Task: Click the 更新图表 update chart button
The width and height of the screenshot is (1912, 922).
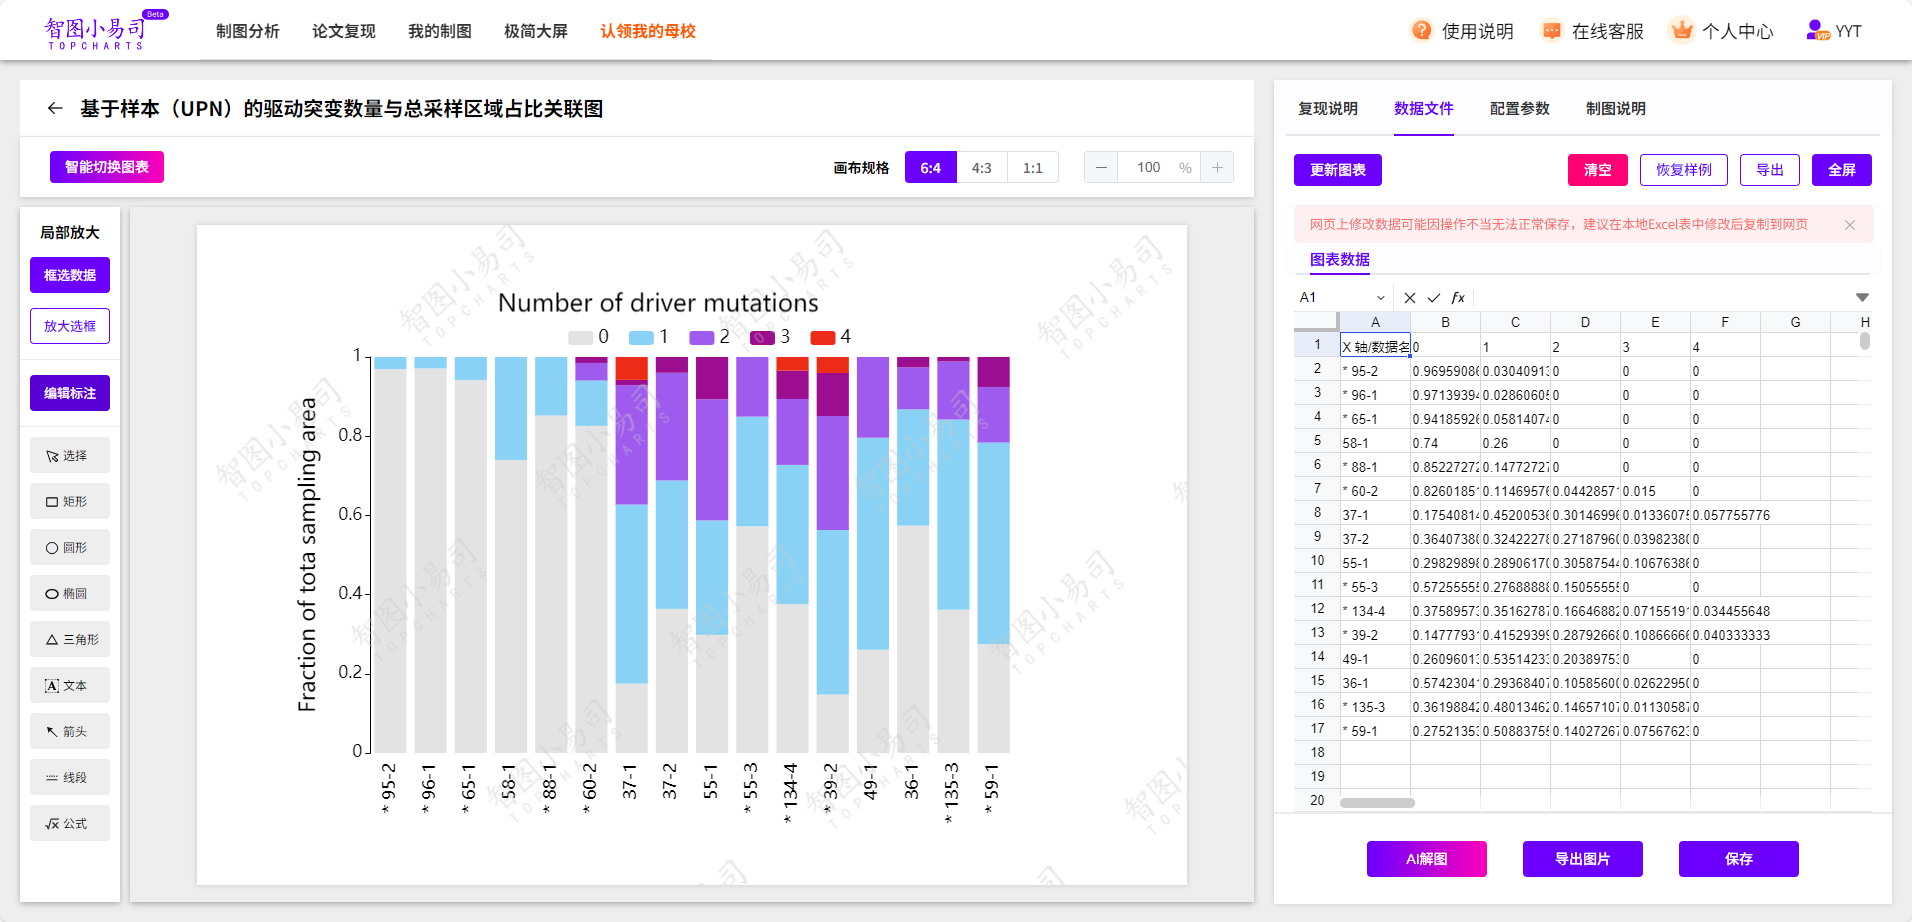Action: (1338, 170)
